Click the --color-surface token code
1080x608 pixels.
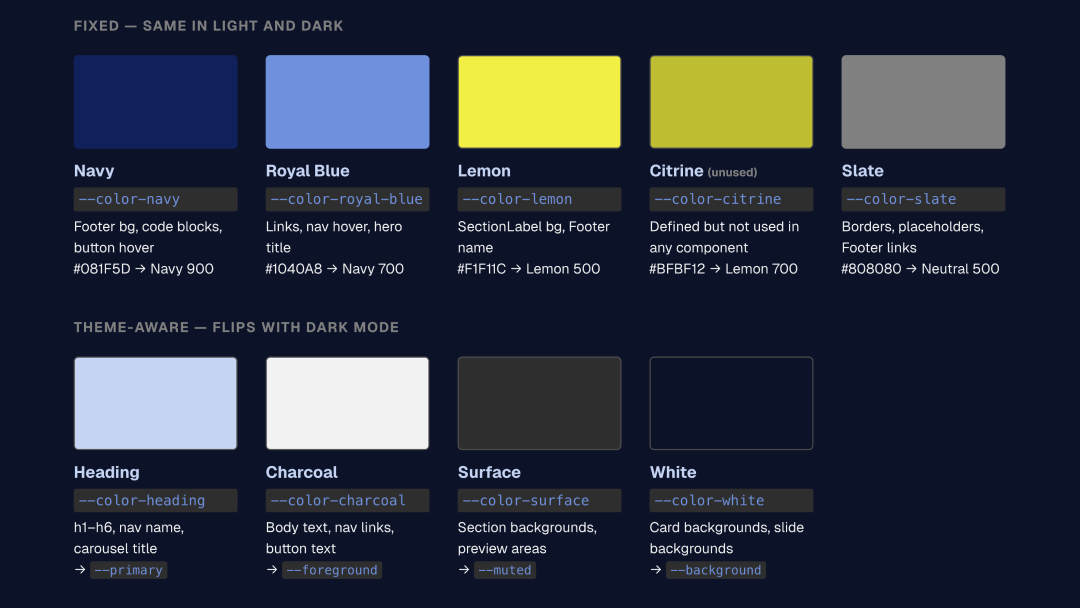(539, 501)
